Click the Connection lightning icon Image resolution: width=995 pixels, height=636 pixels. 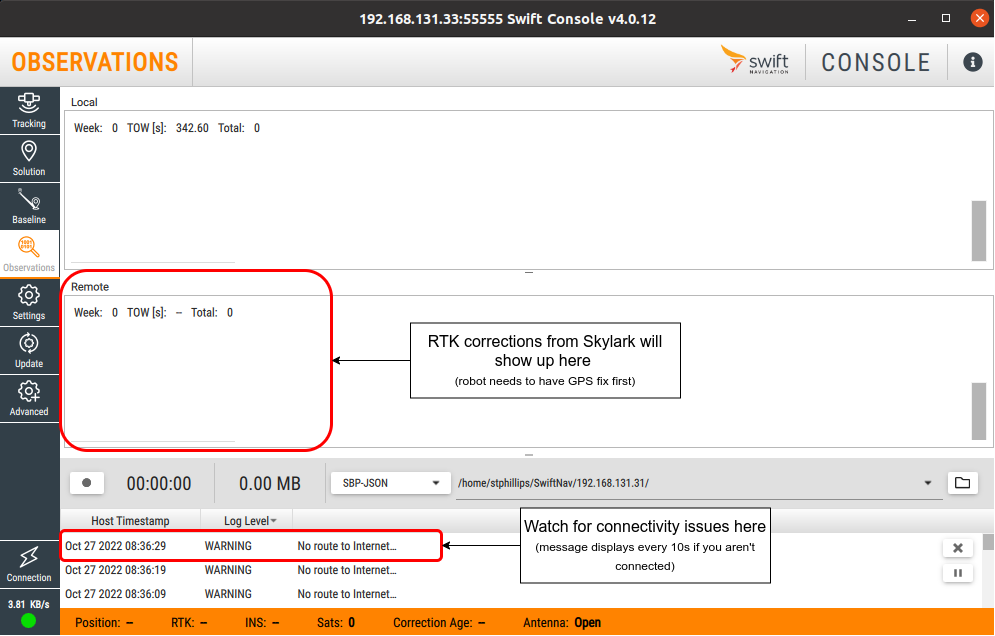29,564
